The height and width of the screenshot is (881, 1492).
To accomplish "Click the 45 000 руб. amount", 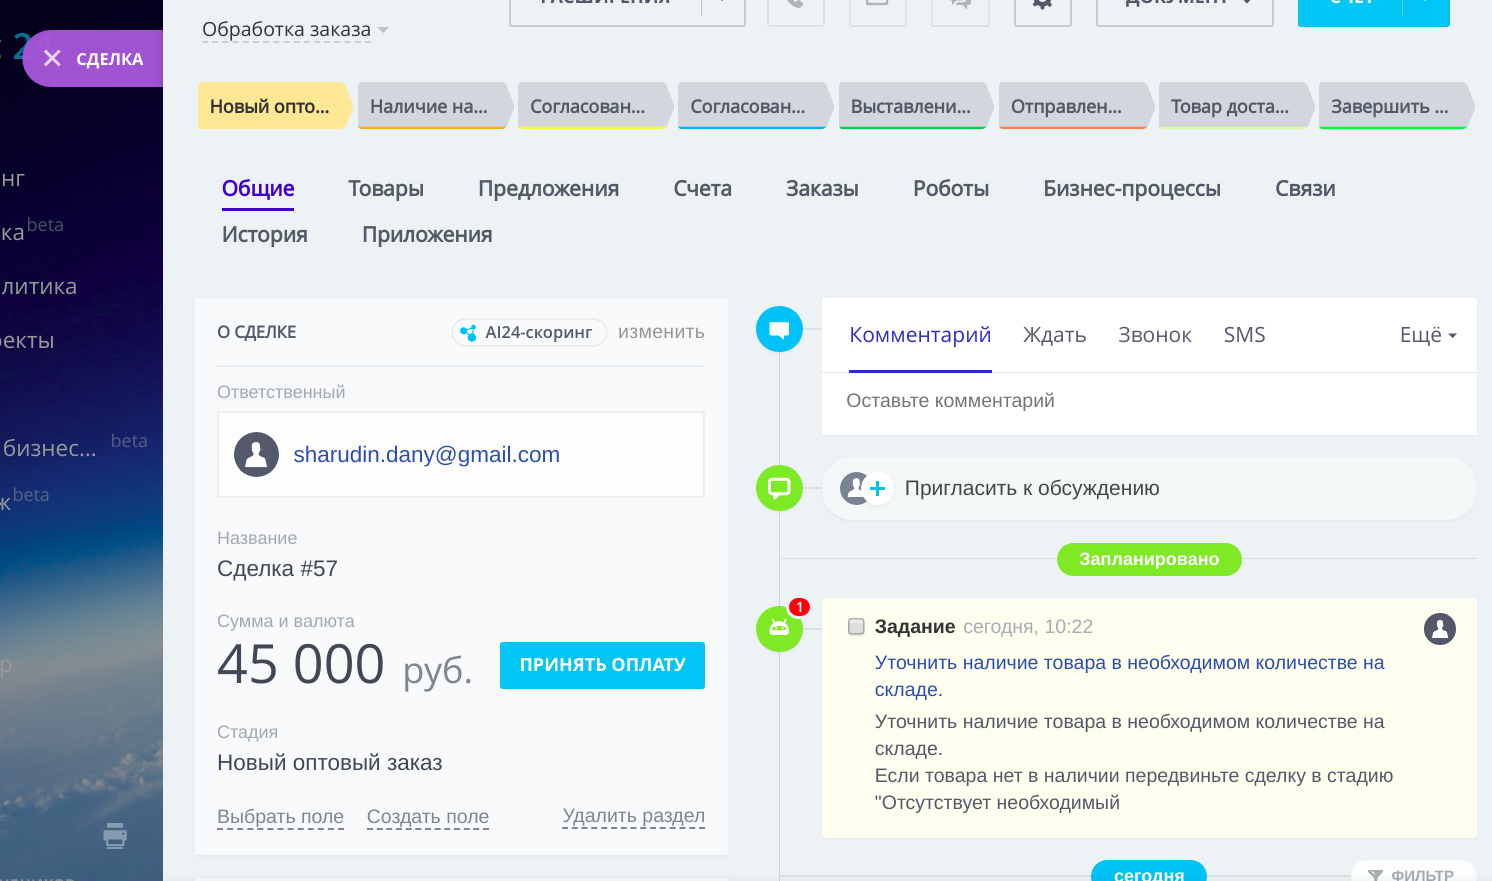I will click(x=344, y=665).
